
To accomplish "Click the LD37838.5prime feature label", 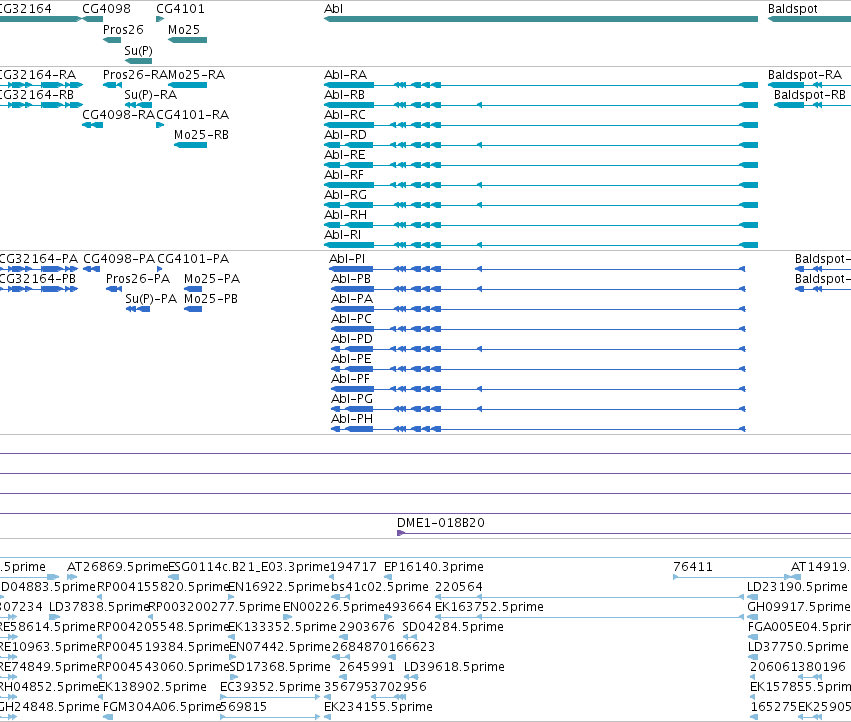I will [99, 607].
